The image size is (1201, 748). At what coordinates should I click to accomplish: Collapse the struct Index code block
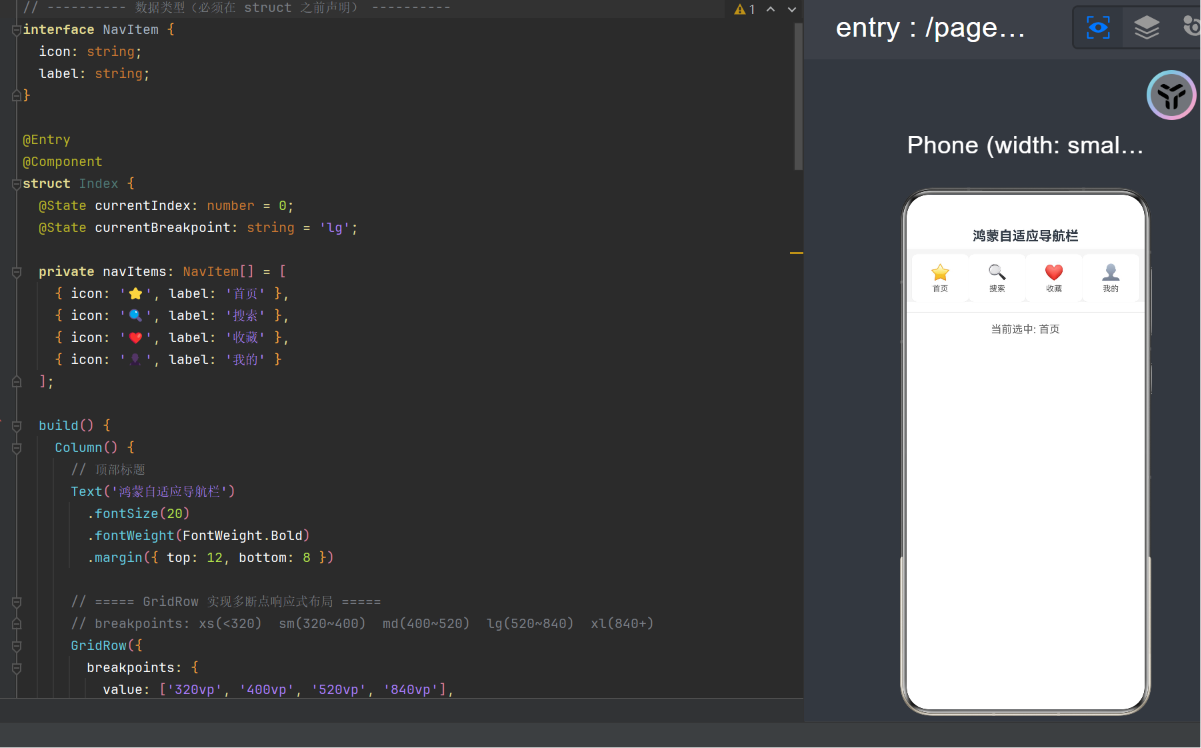coord(16,184)
